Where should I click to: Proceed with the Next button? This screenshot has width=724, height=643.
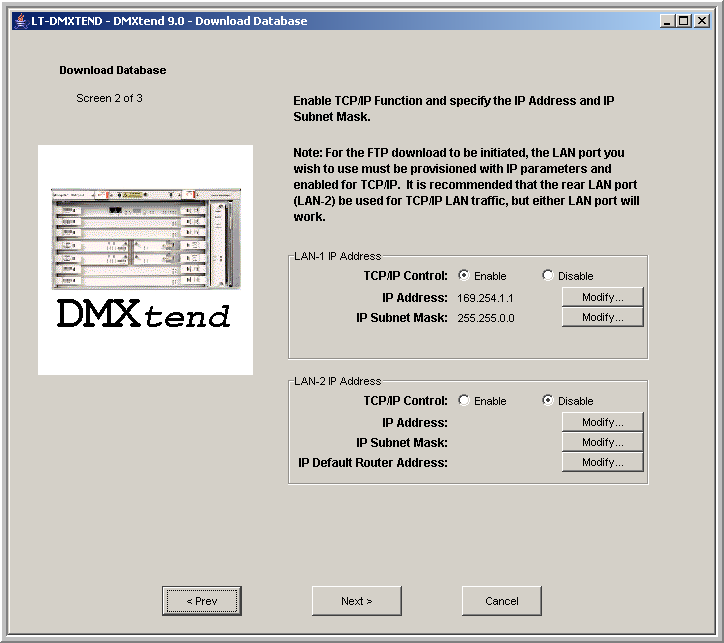coord(356,601)
